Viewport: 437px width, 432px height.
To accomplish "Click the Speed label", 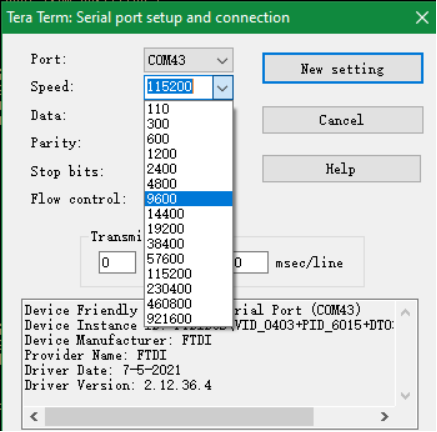I will pos(52,87).
